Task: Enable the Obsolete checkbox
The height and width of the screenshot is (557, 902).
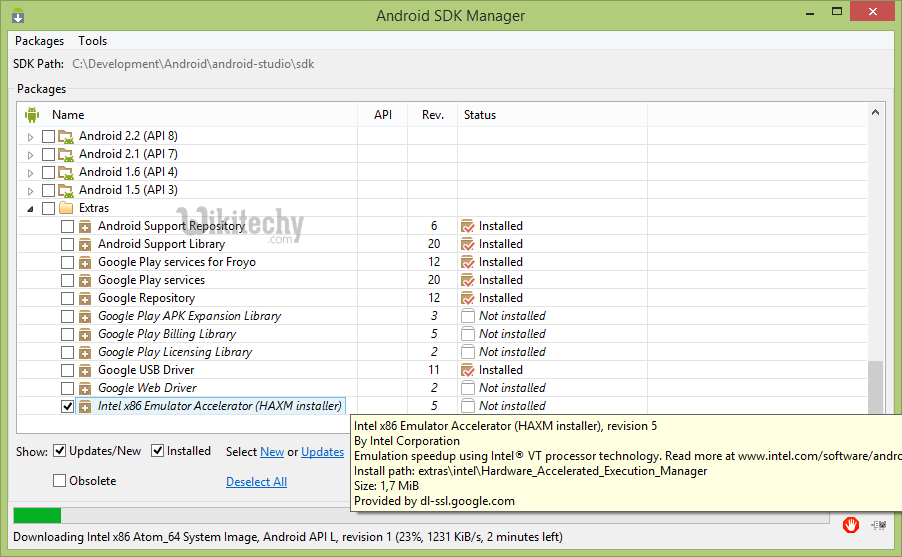Action: click(60, 481)
